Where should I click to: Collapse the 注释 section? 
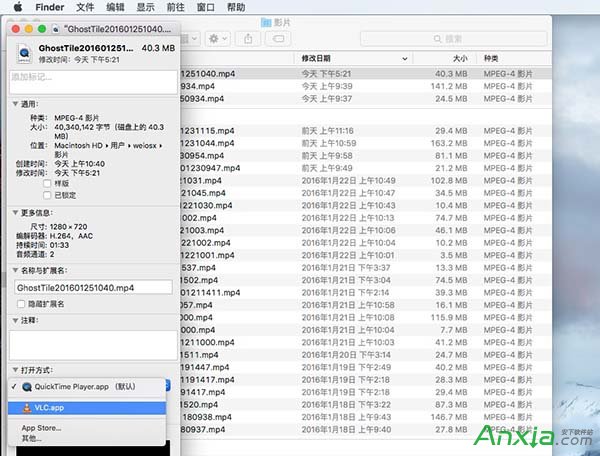coord(15,320)
